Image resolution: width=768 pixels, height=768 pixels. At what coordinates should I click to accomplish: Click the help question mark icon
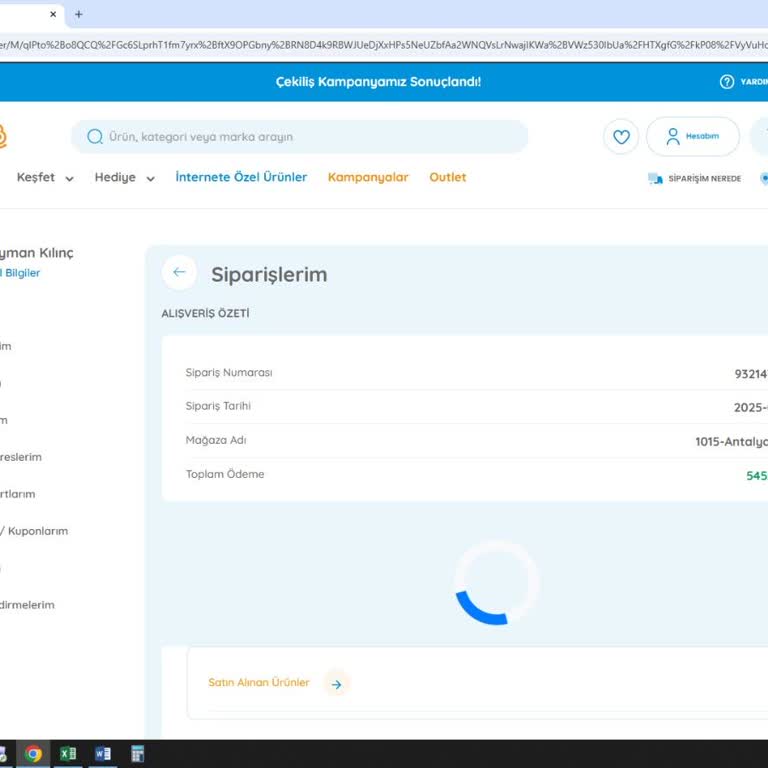coord(727,82)
